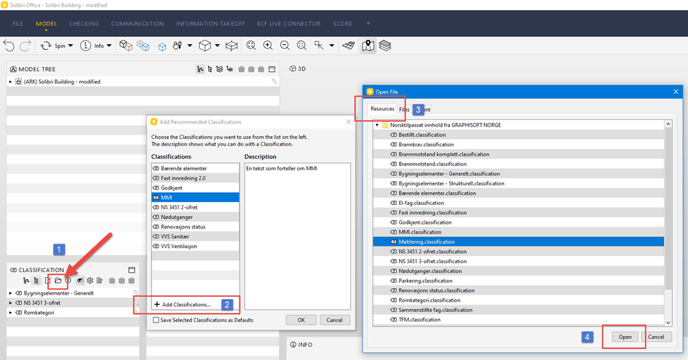Open the sectioning tool dropdown arrow

332,46
